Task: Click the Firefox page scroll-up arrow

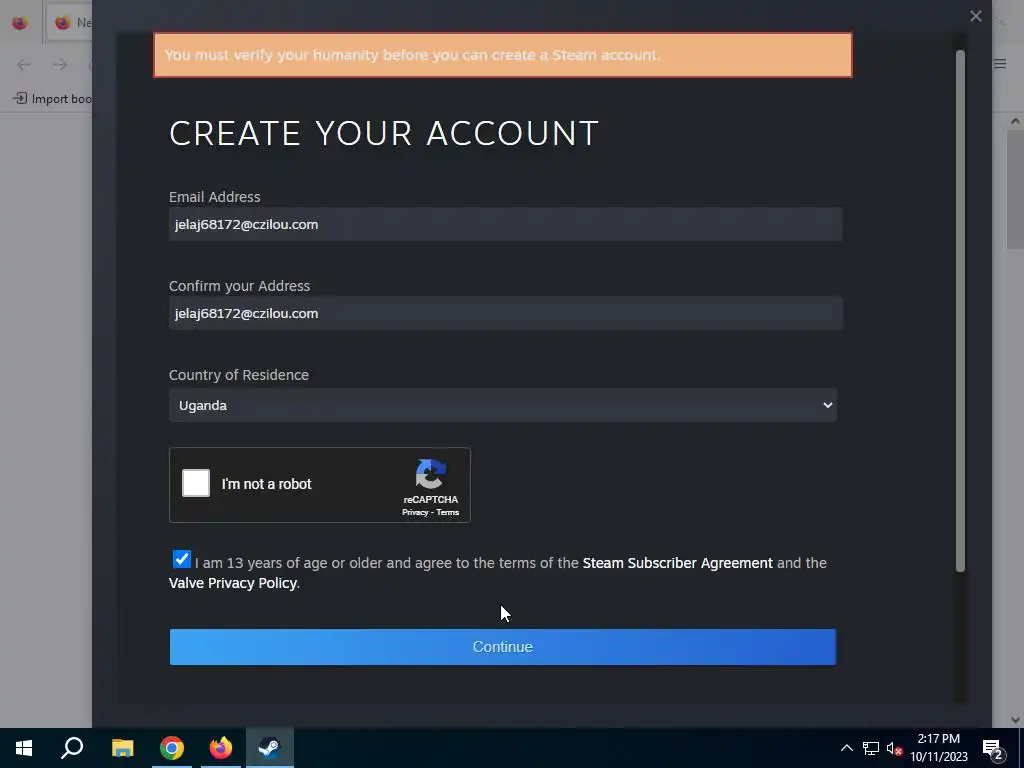Action: tap(1015, 121)
